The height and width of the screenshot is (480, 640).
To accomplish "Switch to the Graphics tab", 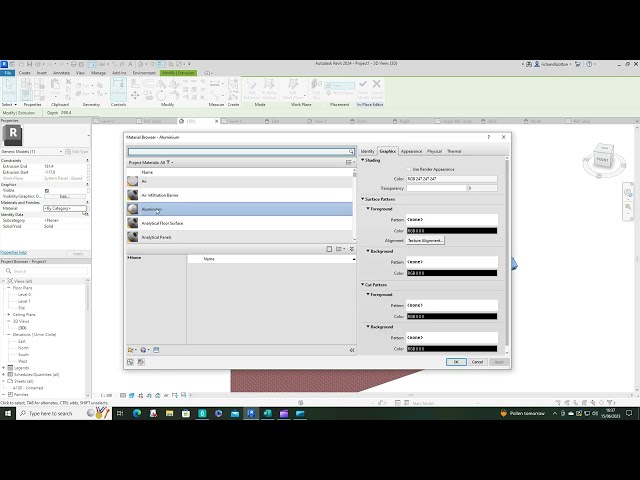I will click(387, 151).
